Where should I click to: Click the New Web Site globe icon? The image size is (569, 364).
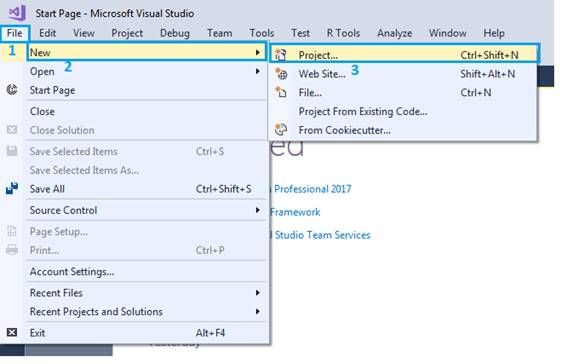tap(281, 74)
